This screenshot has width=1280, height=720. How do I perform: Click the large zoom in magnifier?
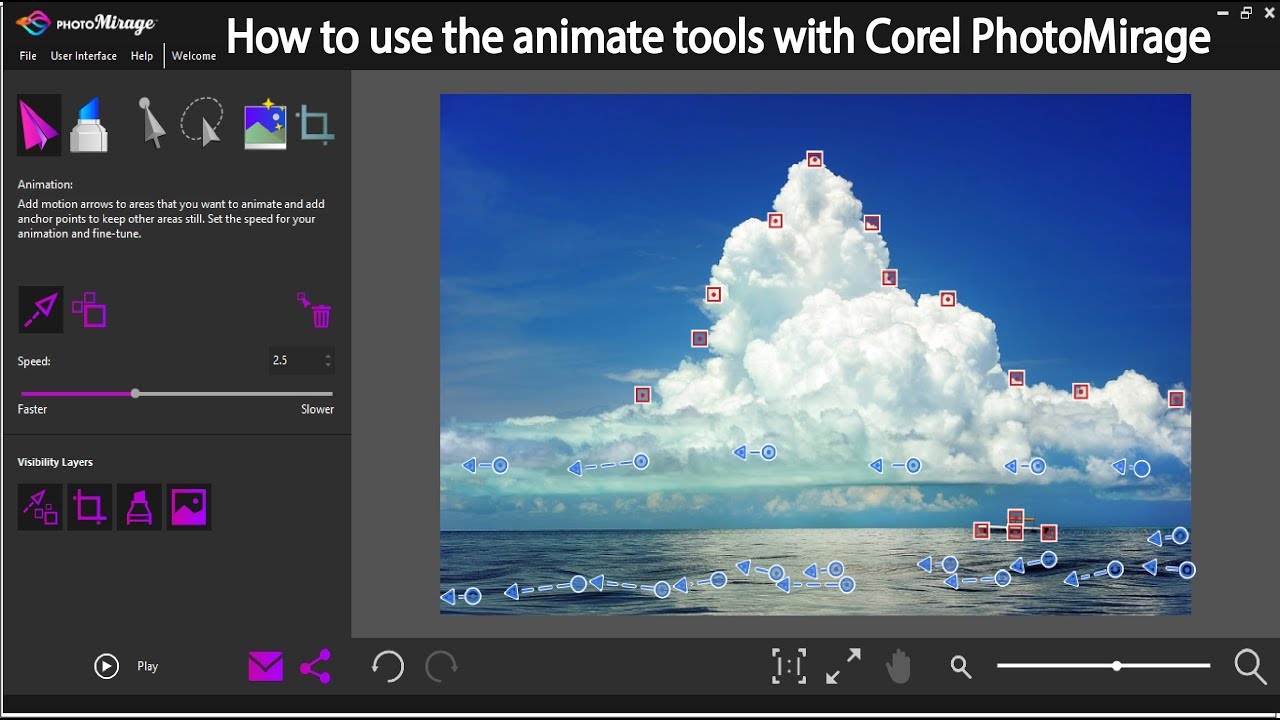tap(1250, 666)
